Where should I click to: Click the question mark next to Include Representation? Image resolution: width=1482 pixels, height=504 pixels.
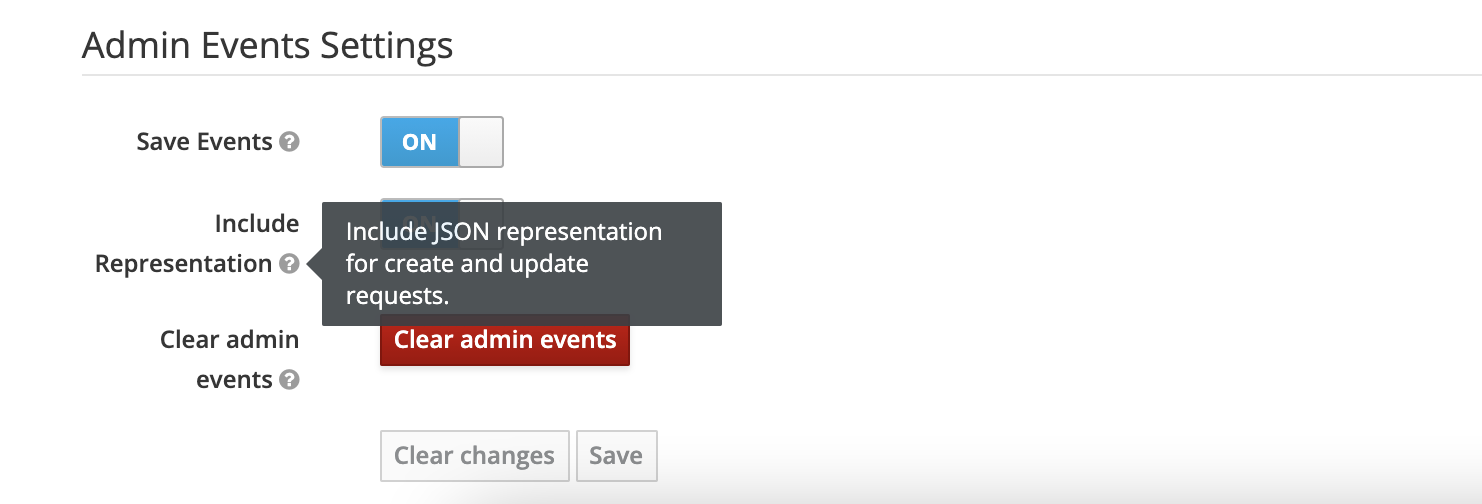(x=289, y=264)
